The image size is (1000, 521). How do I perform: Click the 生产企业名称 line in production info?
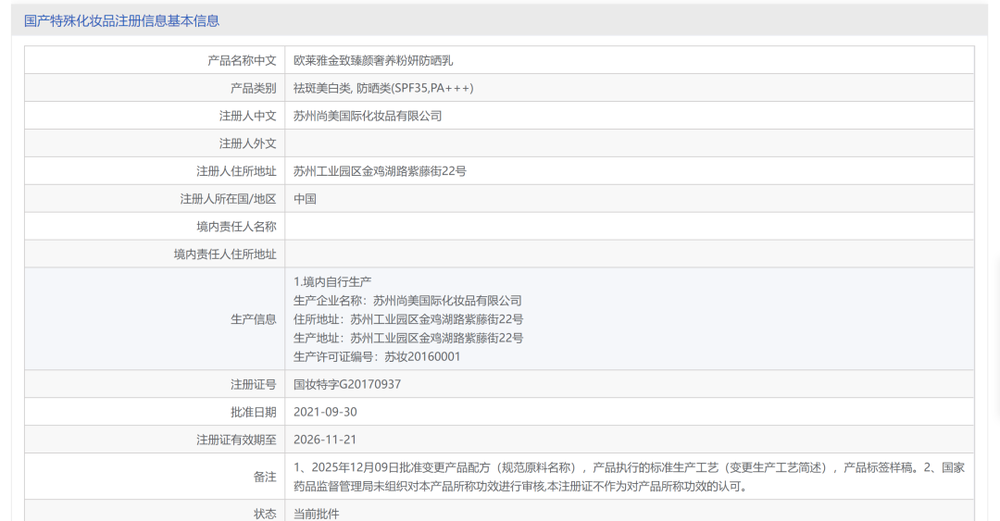click(407, 300)
